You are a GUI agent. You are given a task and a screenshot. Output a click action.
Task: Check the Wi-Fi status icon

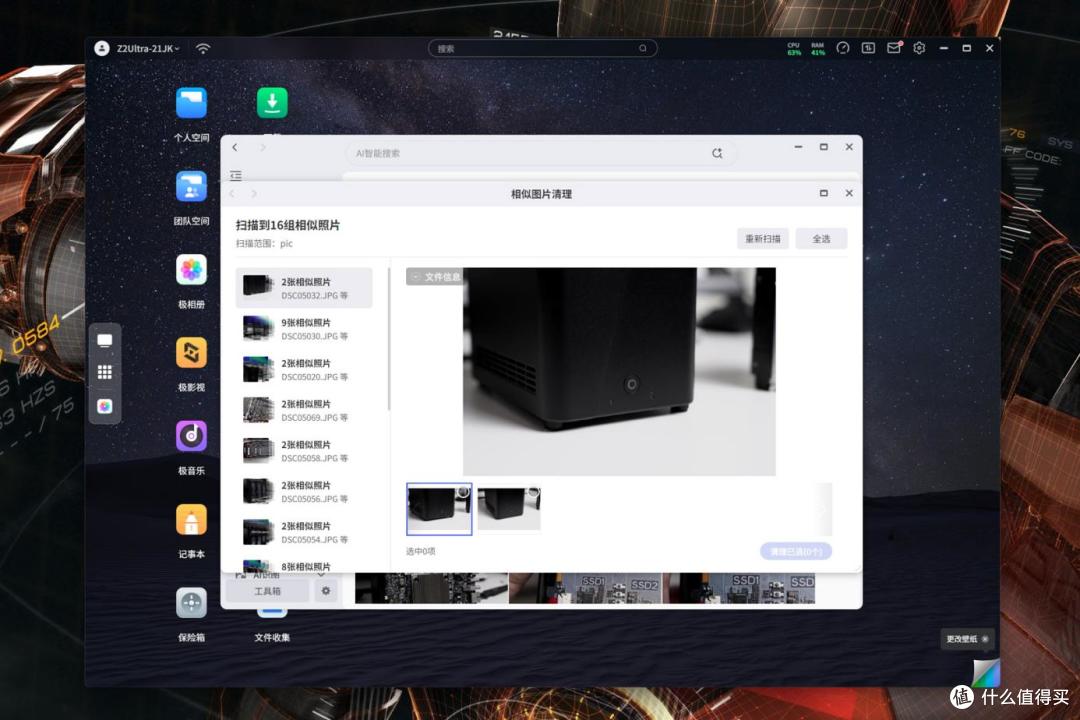pos(202,48)
